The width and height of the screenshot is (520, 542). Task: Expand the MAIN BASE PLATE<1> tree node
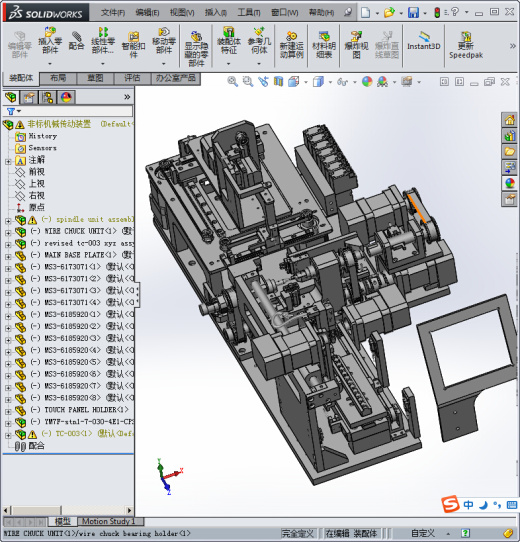(8, 256)
